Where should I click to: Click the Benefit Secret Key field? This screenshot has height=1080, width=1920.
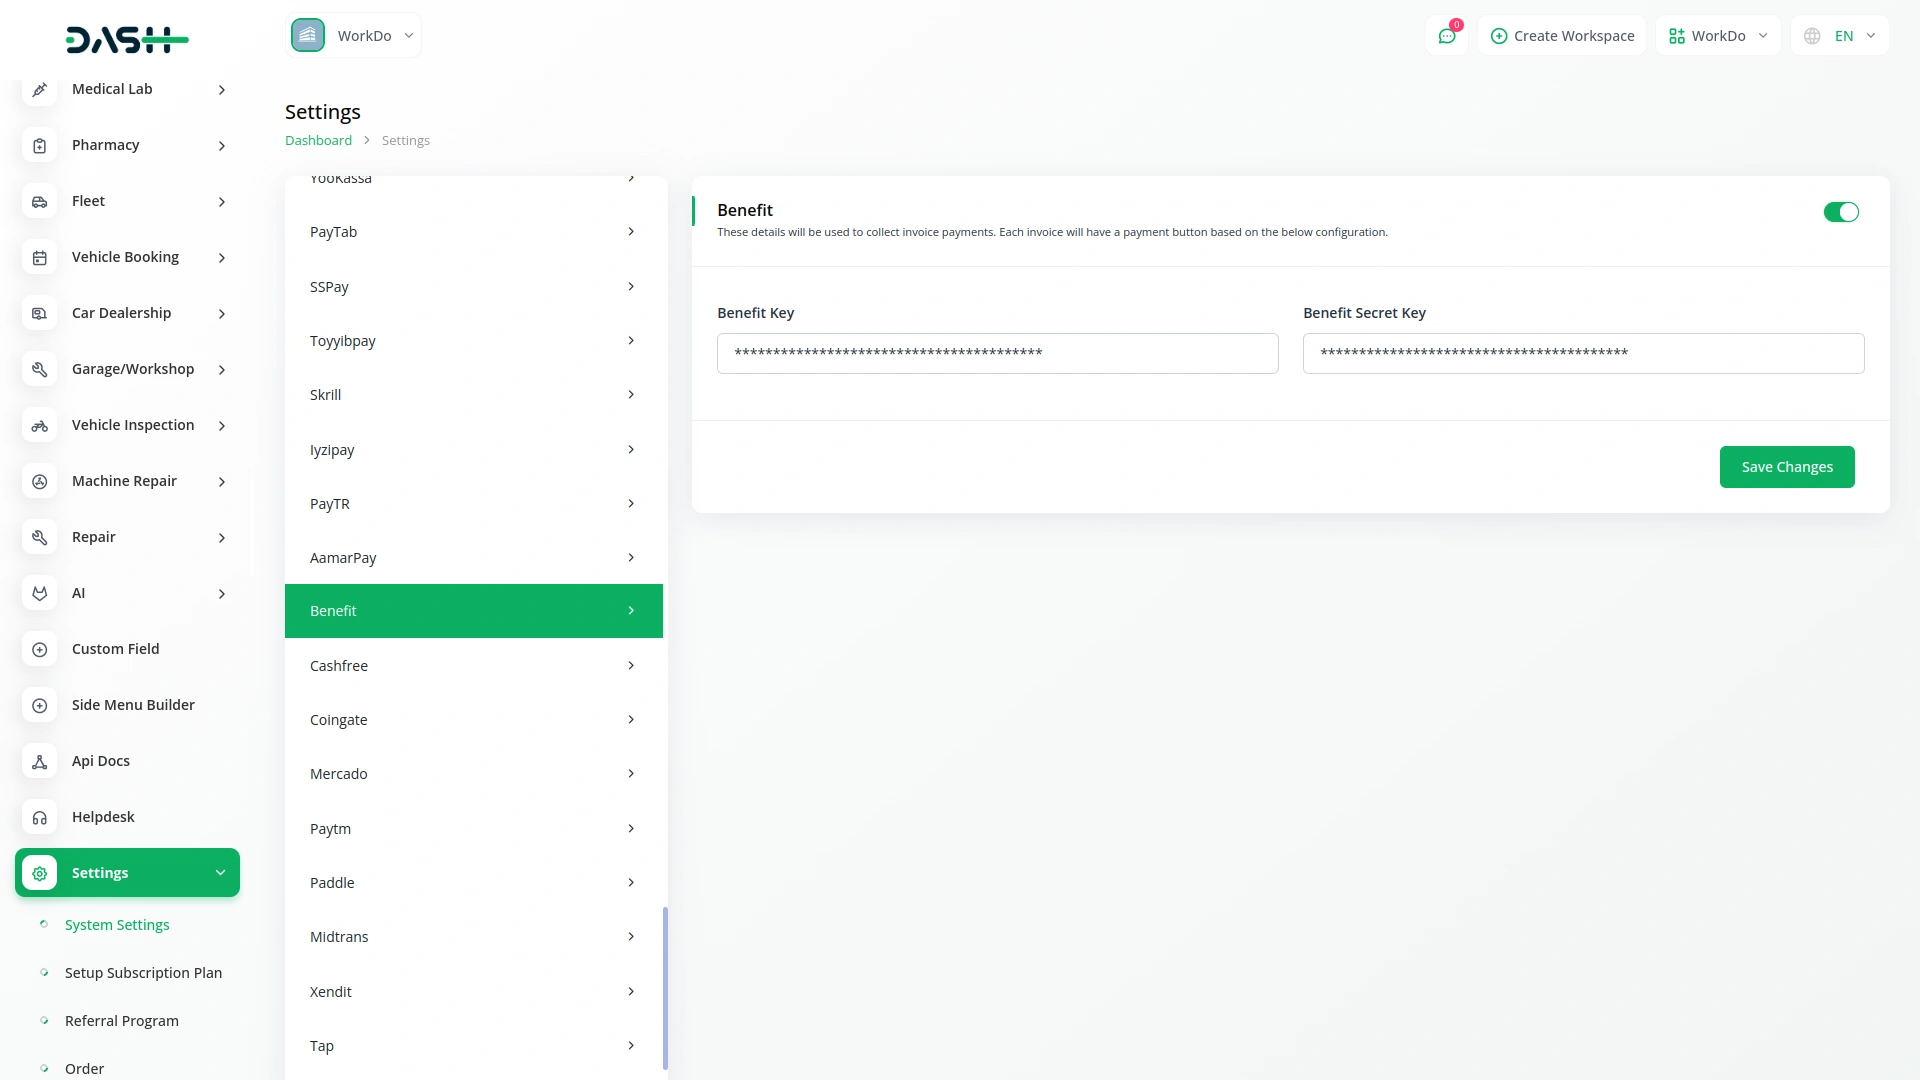1582,354
